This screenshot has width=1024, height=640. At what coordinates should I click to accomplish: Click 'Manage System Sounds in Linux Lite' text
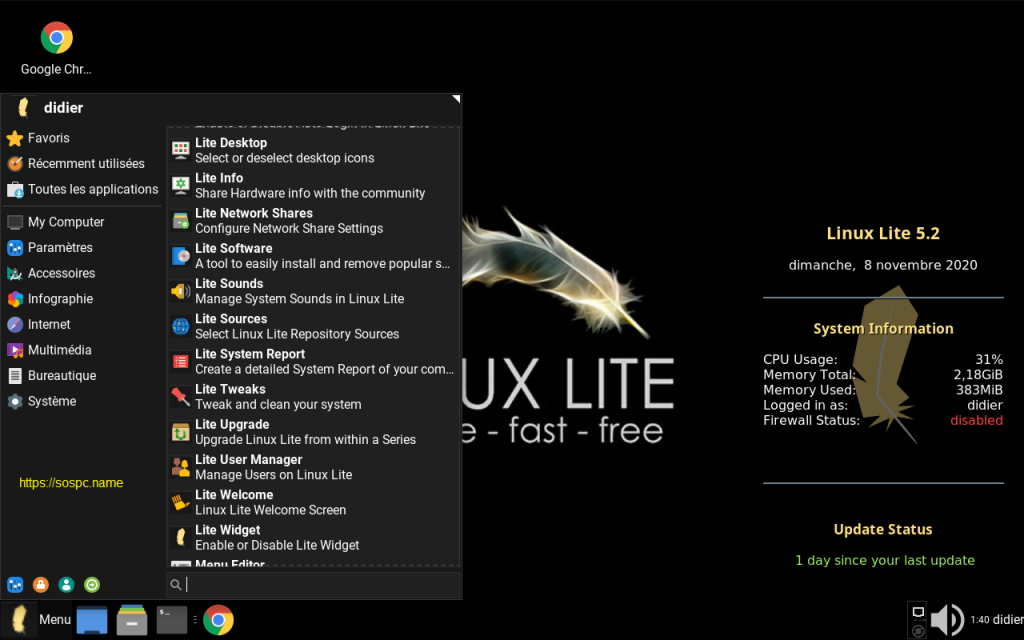300,299
